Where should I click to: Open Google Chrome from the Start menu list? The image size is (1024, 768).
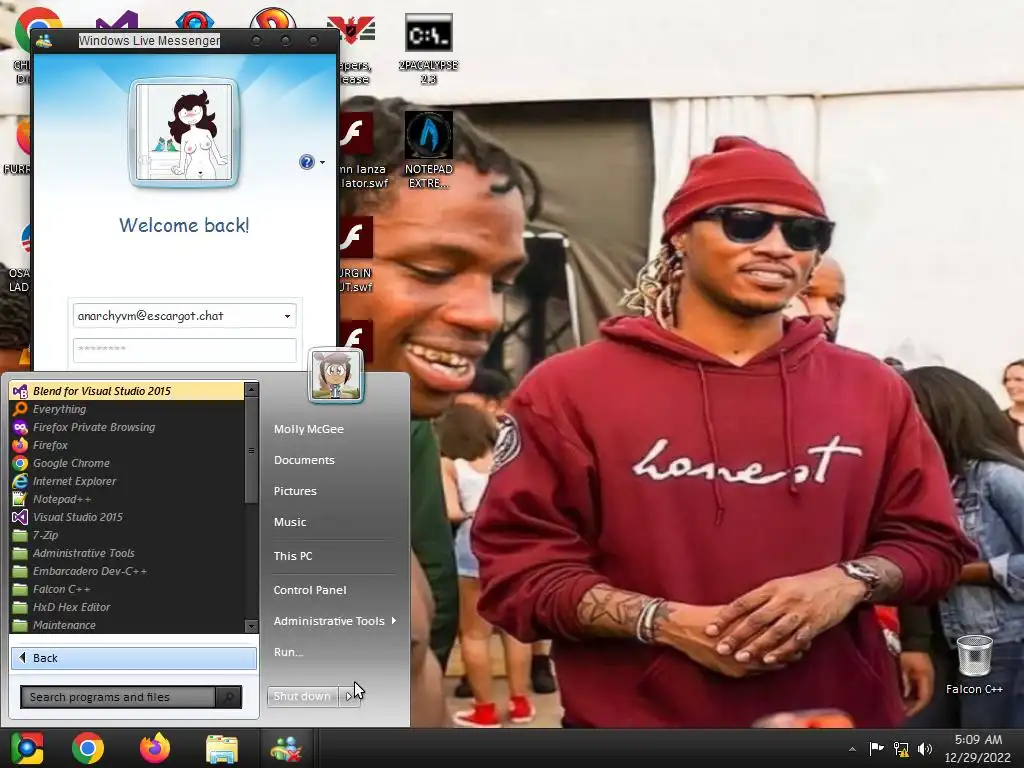[x=127, y=463]
